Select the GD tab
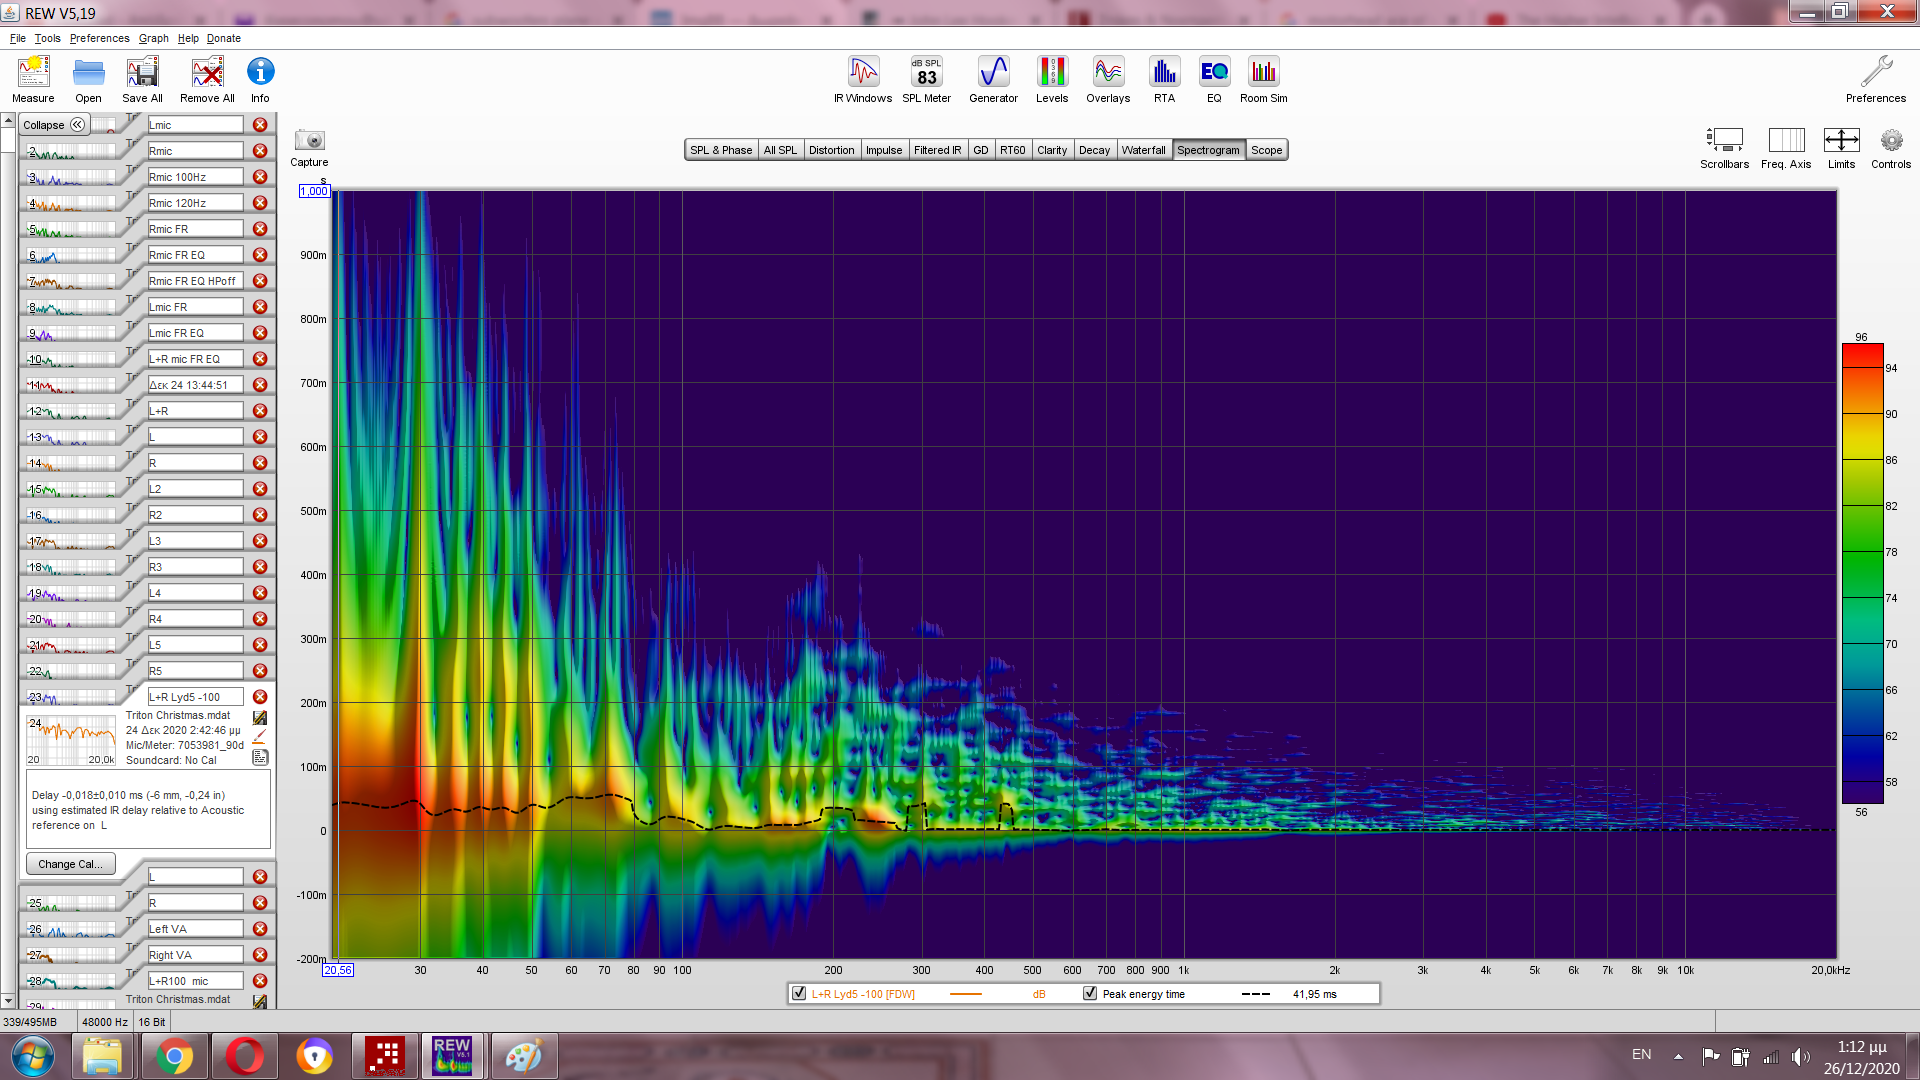Image resolution: width=1920 pixels, height=1080 pixels. [x=981, y=150]
